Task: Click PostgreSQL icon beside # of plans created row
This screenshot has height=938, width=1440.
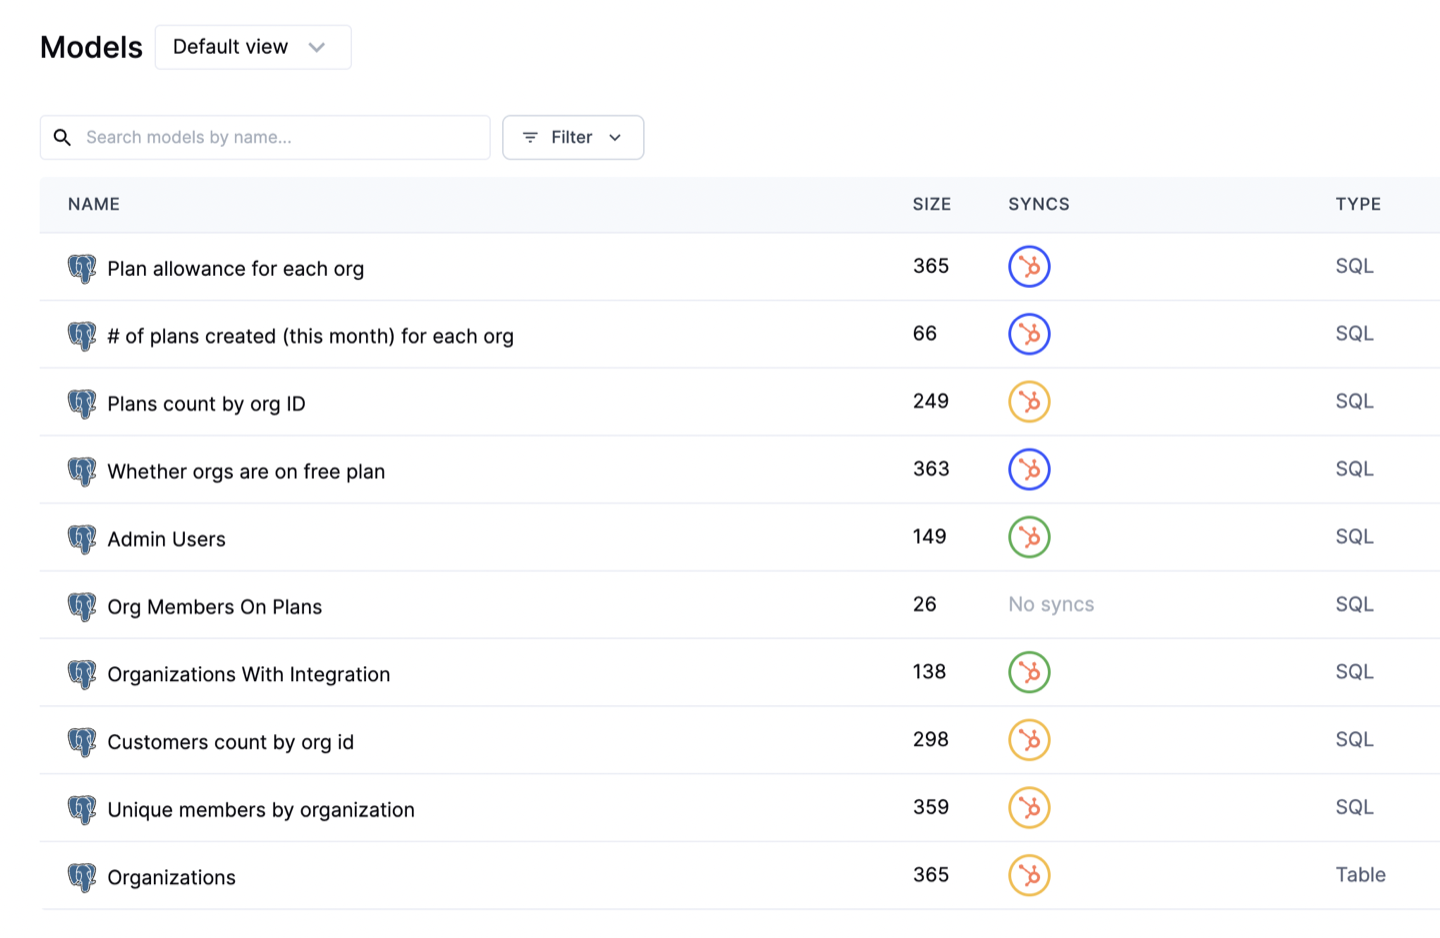Action: (82, 336)
